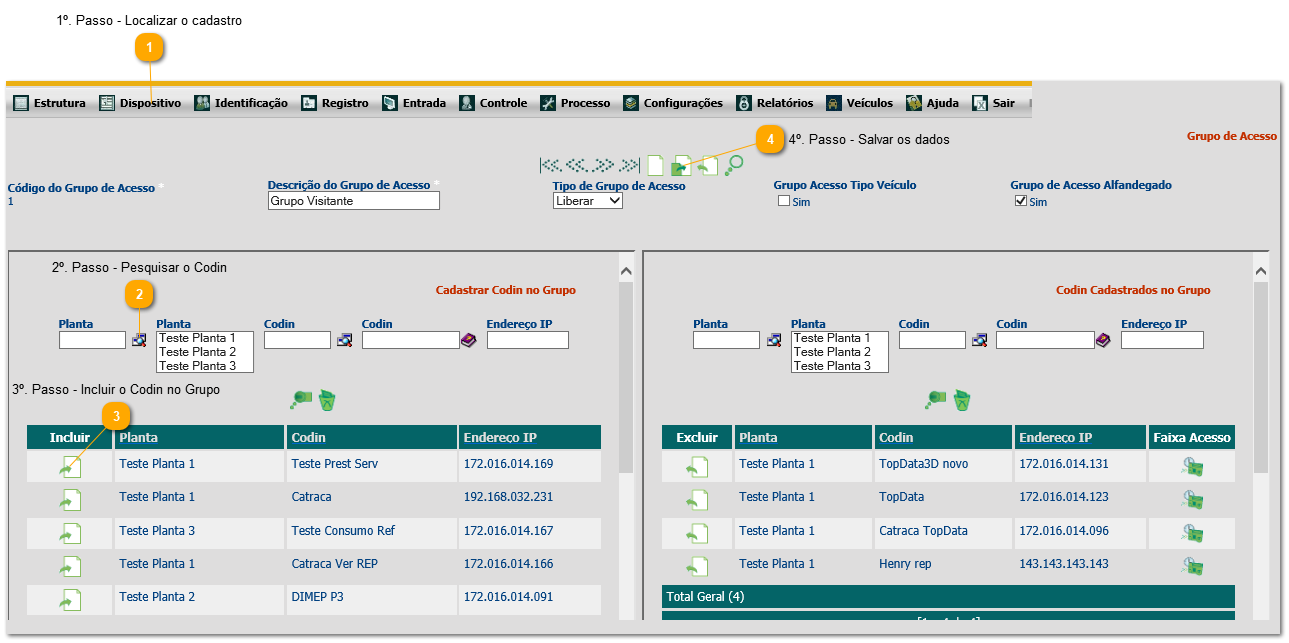1289x643 pixels.
Task: Open Tipo de Grupo de Acesso dropdown
Action: (588, 201)
